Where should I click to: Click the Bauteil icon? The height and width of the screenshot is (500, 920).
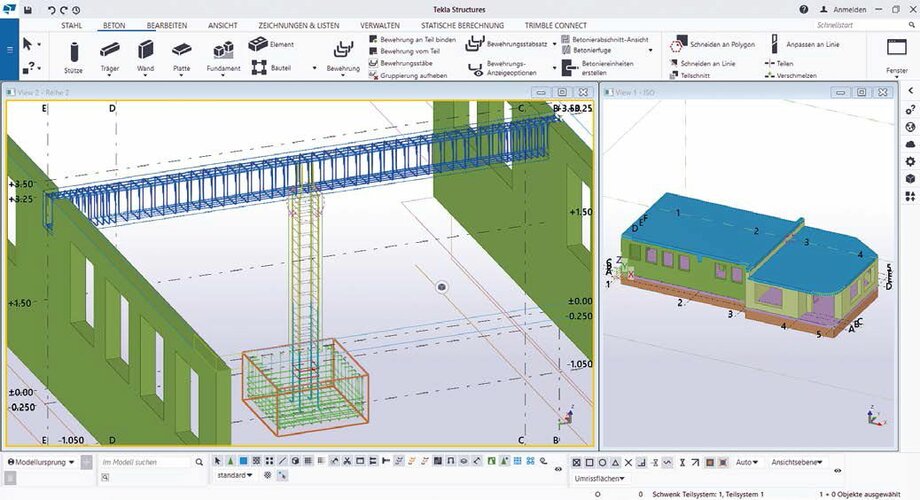coord(259,67)
